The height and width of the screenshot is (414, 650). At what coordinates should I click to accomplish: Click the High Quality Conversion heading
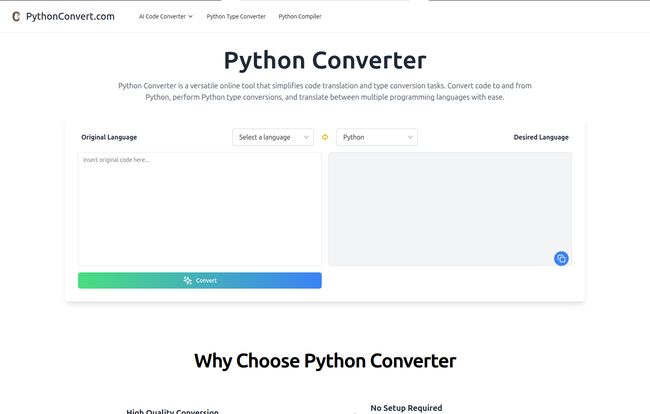point(172,411)
